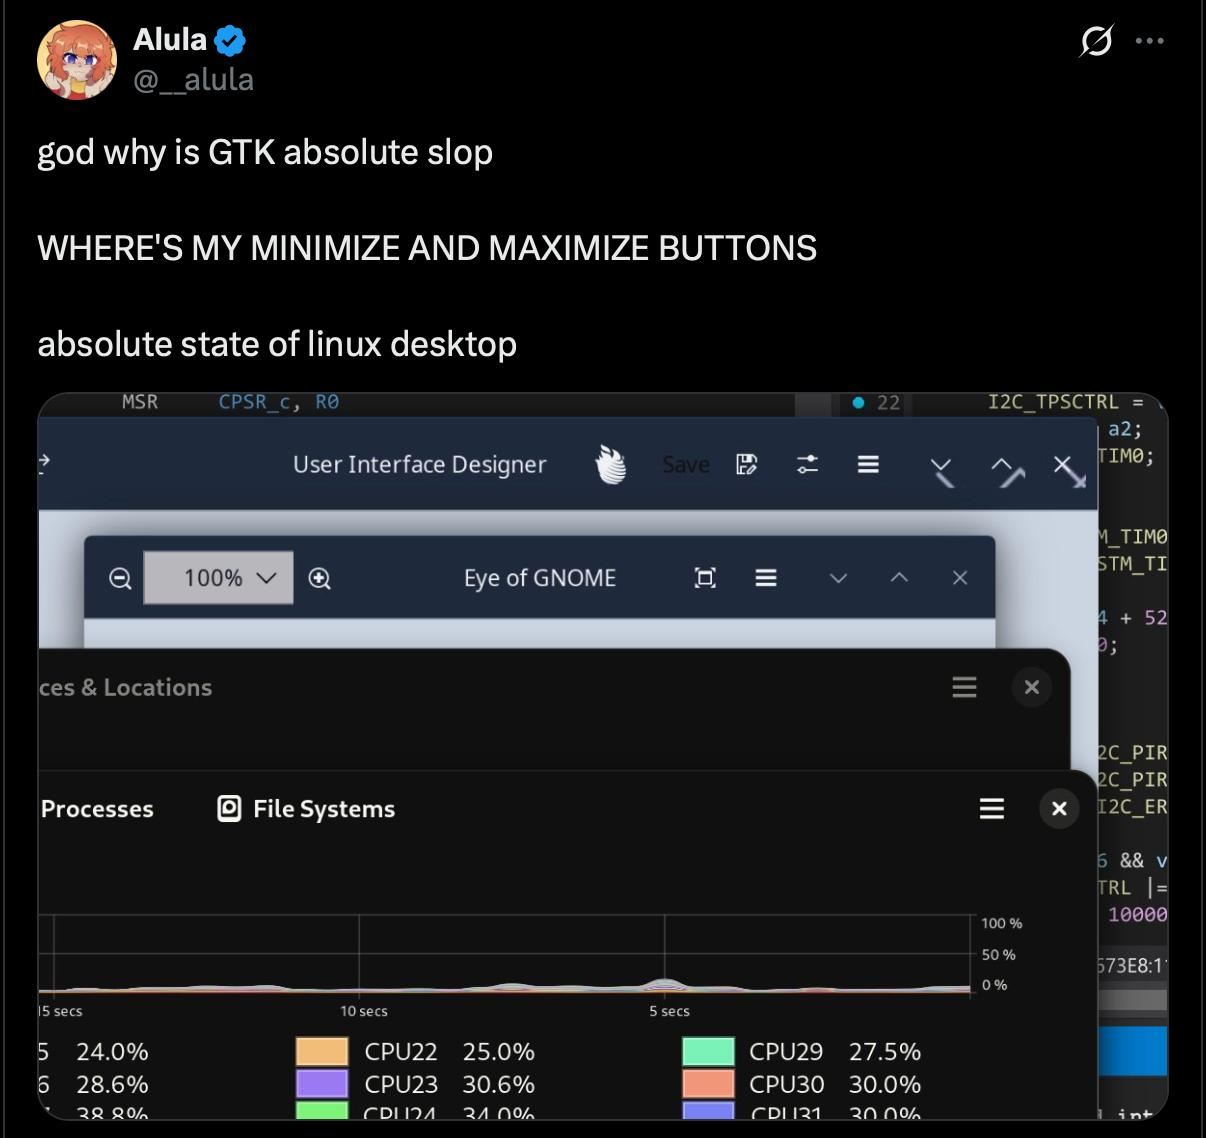Open the sliders settings icon in User Interface Designer
The height and width of the screenshot is (1138, 1206).
[807, 464]
